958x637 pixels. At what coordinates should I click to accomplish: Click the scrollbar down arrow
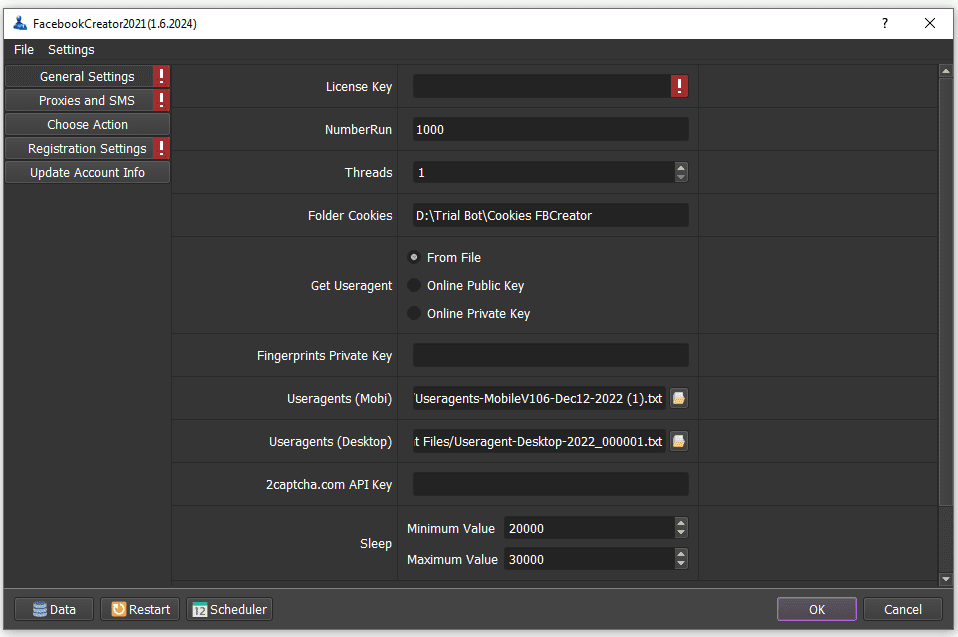coord(946,579)
